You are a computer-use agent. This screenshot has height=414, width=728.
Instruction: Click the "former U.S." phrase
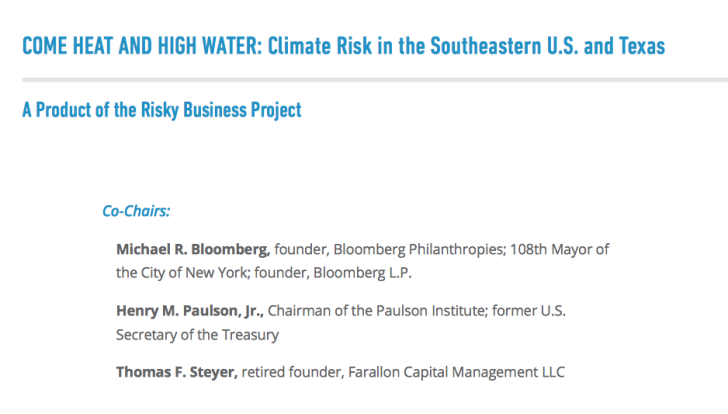529,310
